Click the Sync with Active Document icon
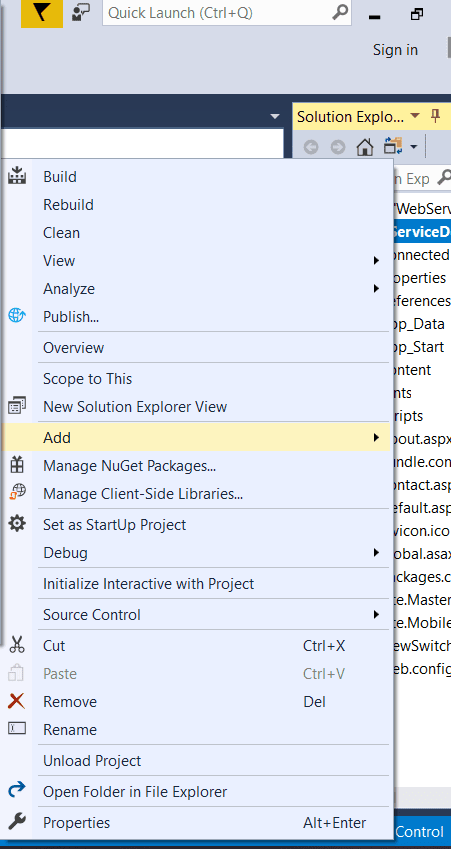This screenshot has height=849, width=451. 393,146
